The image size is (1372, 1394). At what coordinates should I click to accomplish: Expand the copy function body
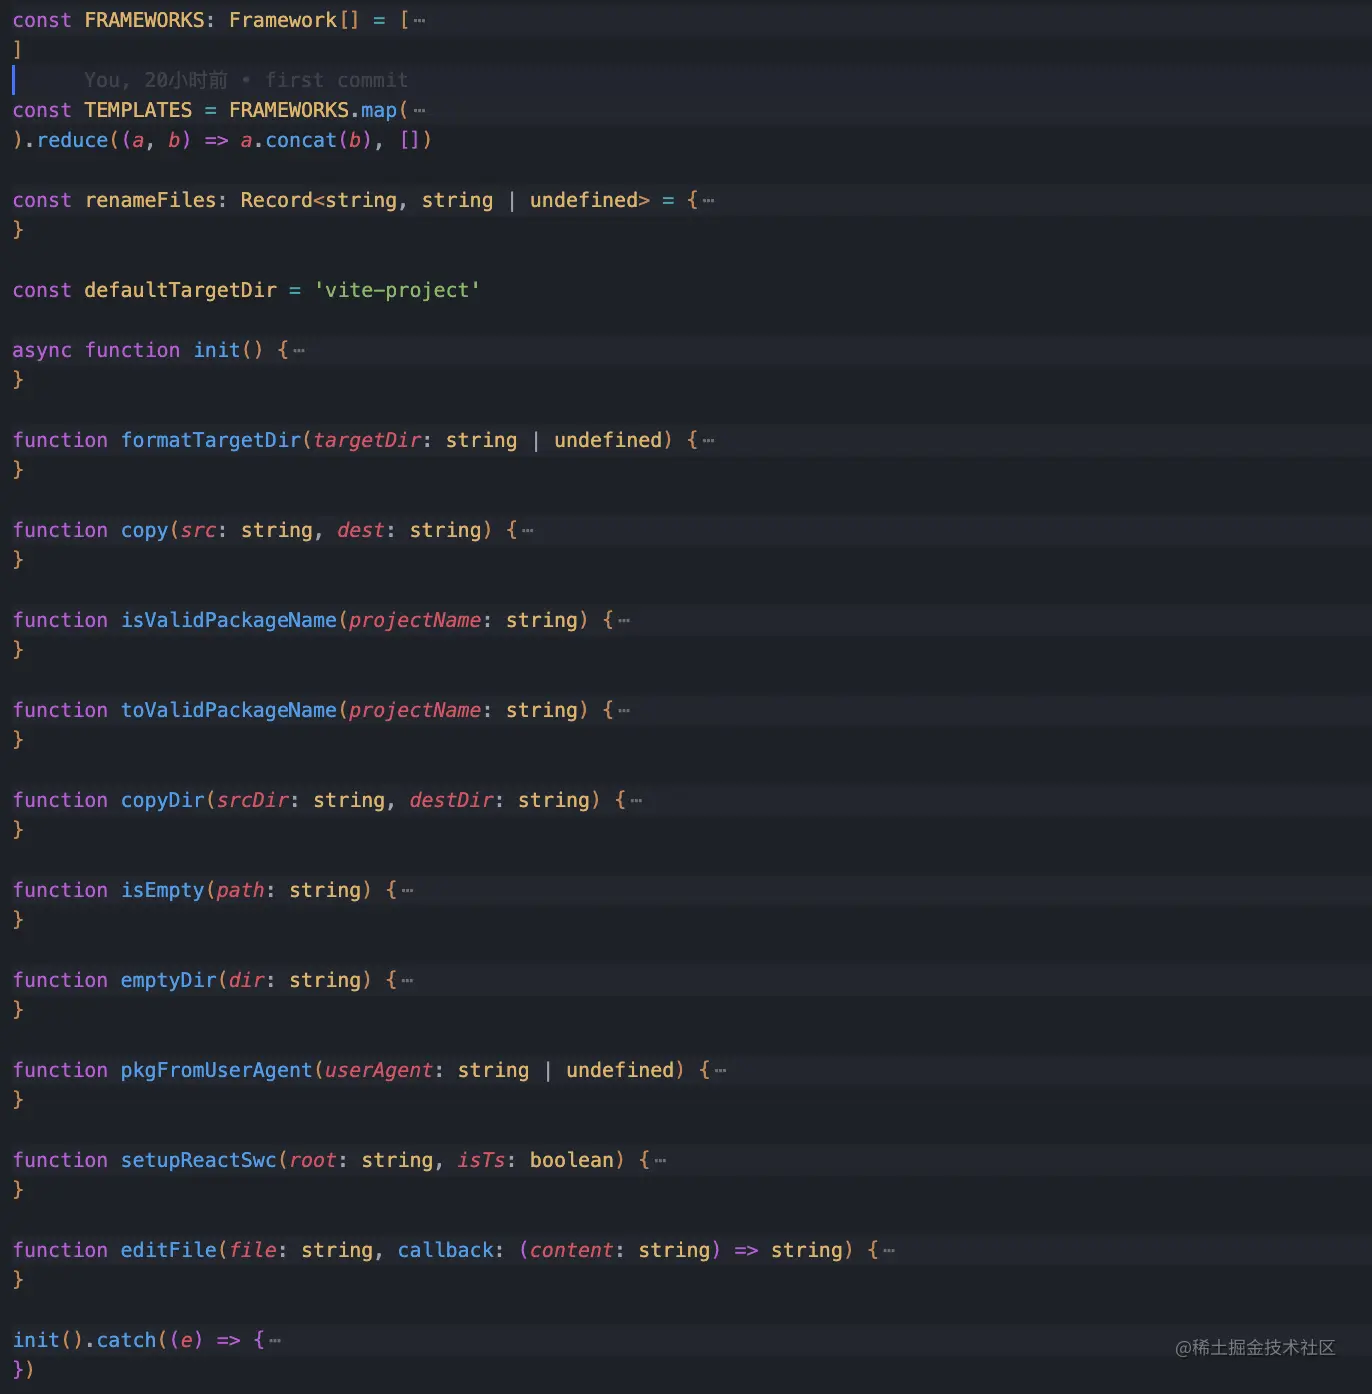click(x=526, y=530)
